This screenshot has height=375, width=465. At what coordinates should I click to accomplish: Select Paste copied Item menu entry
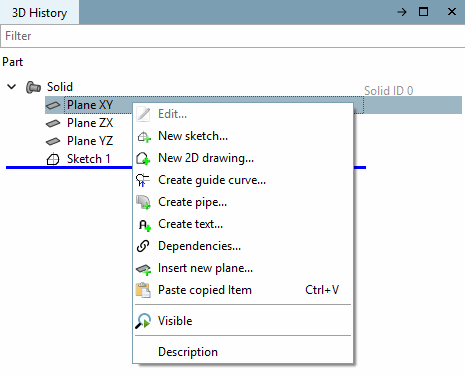coord(243,290)
